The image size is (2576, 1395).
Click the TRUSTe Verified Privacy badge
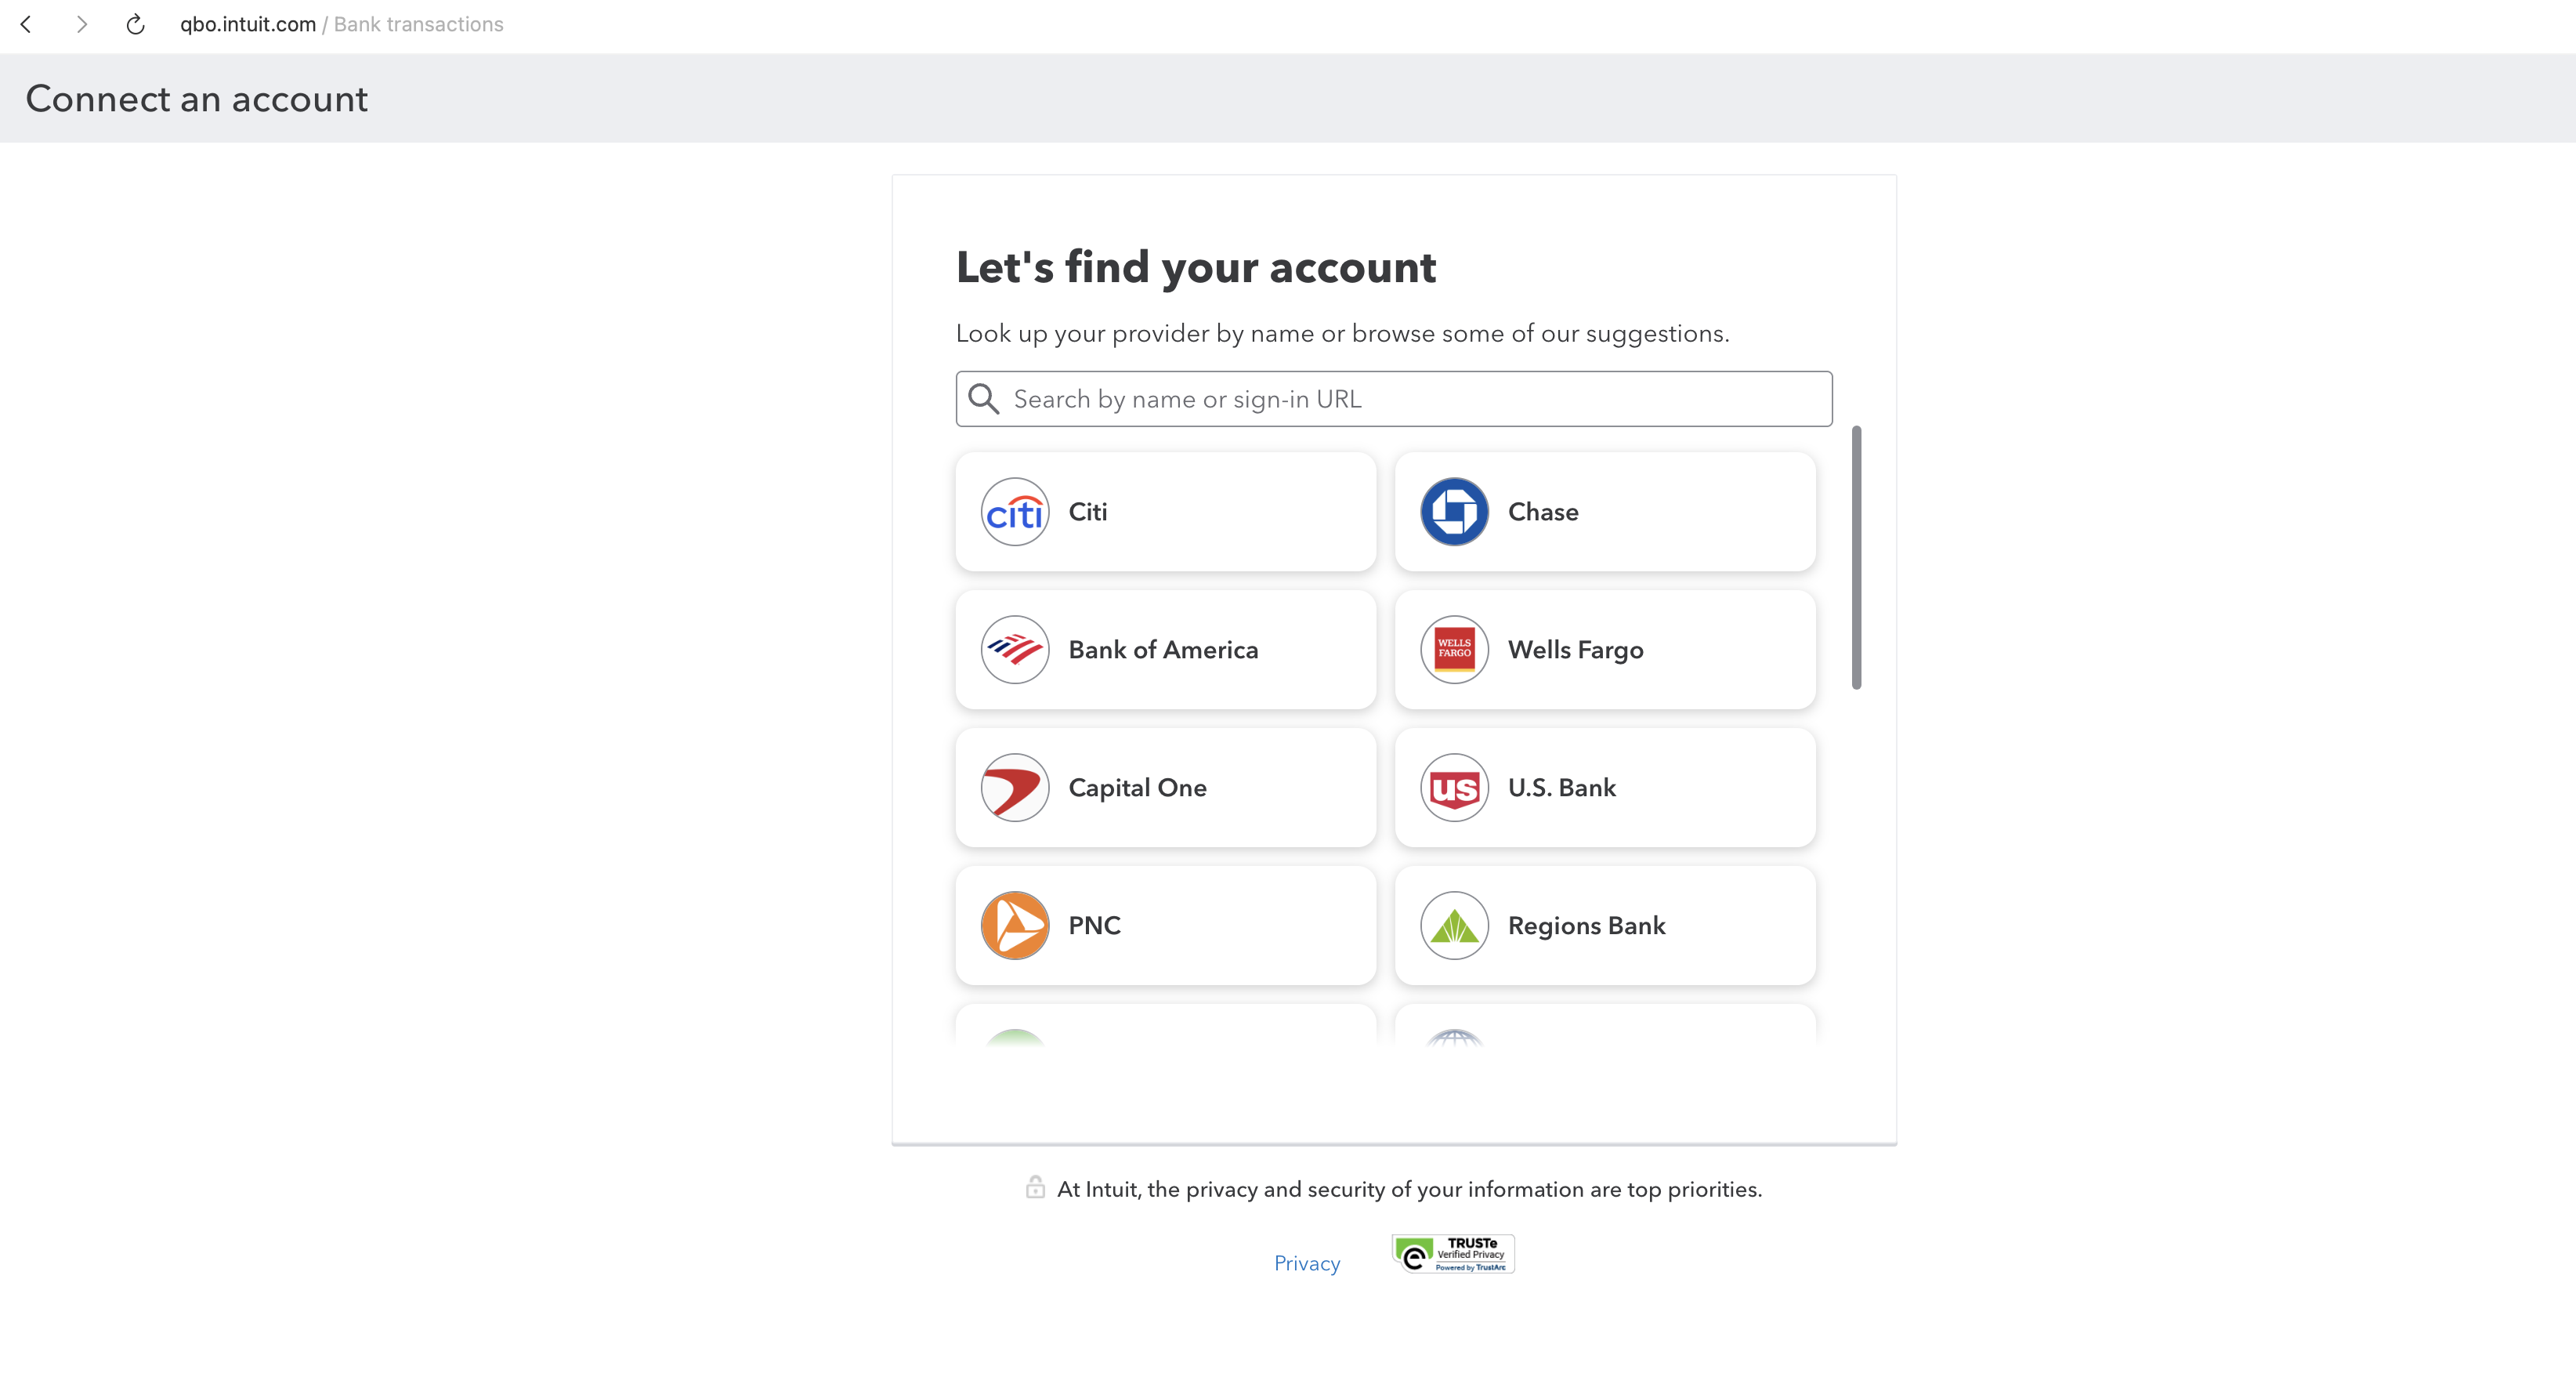coord(1452,1253)
